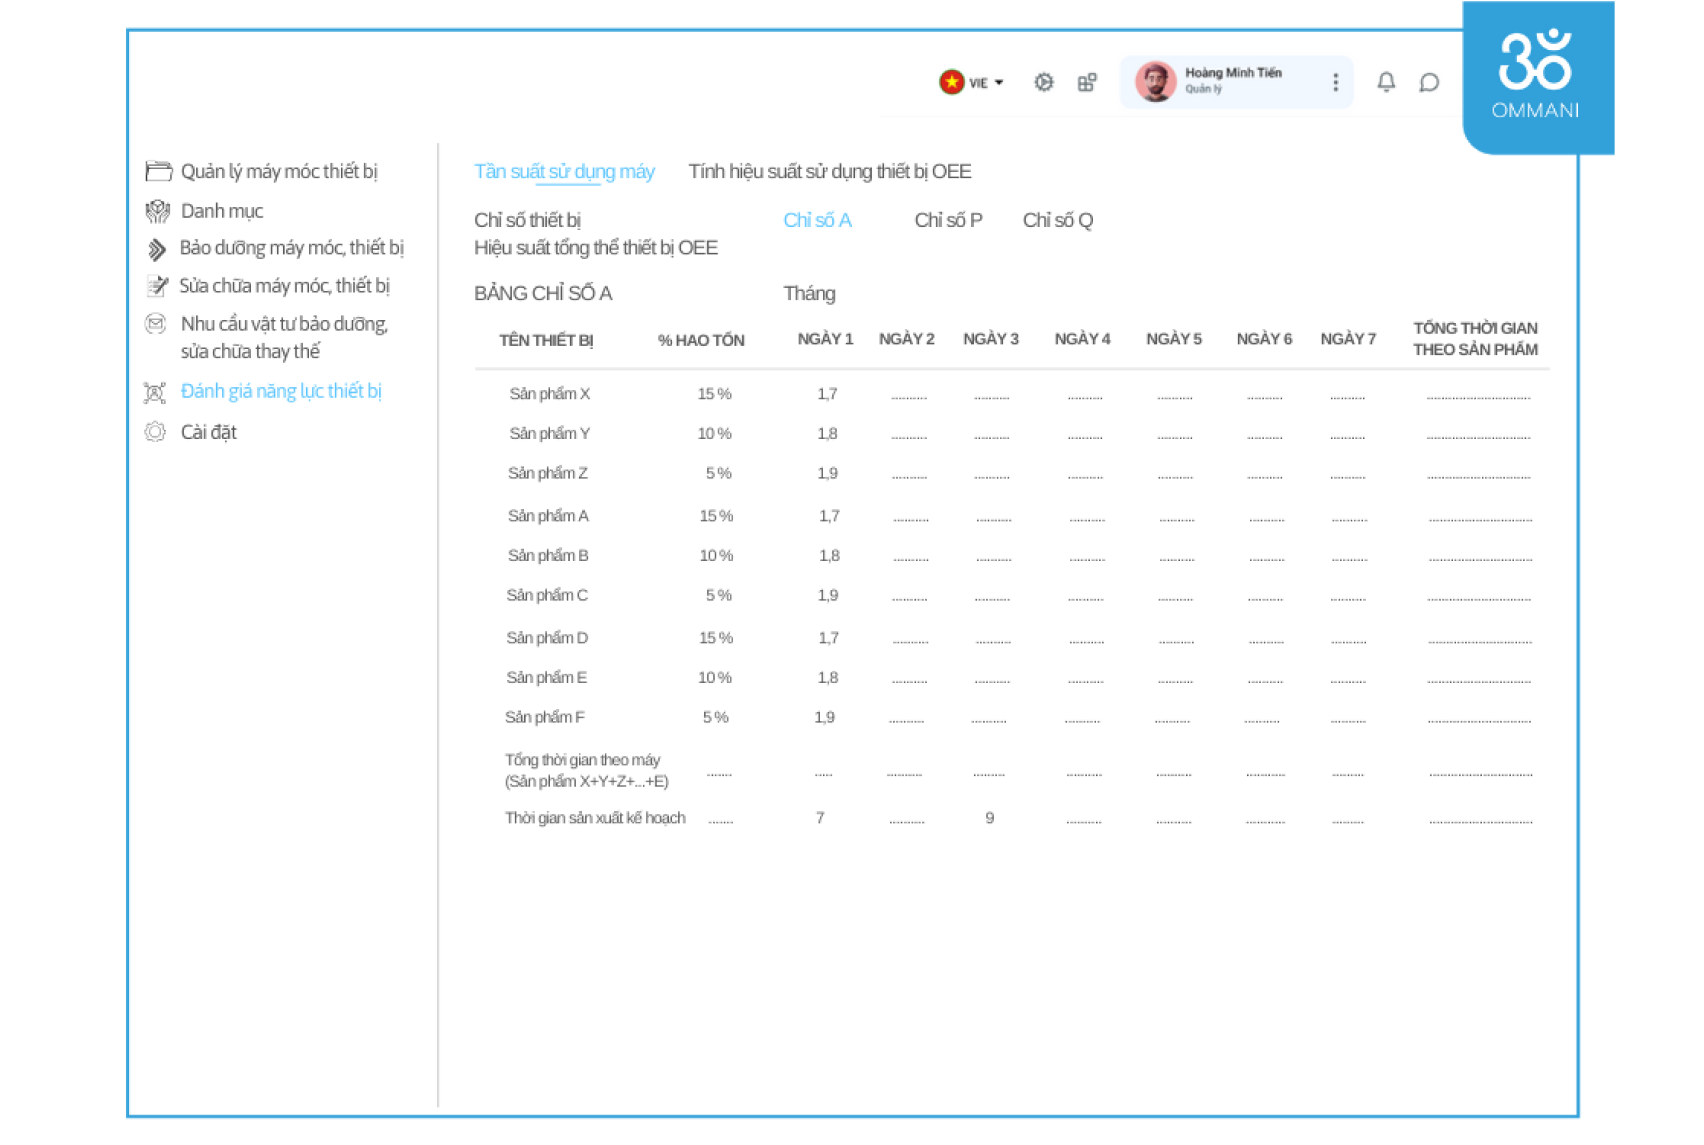Go to Bảo dưỡng máy móc, thiết bị
Image resolution: width=1704 pixels, height=1145 pixels.
(292, 248)
